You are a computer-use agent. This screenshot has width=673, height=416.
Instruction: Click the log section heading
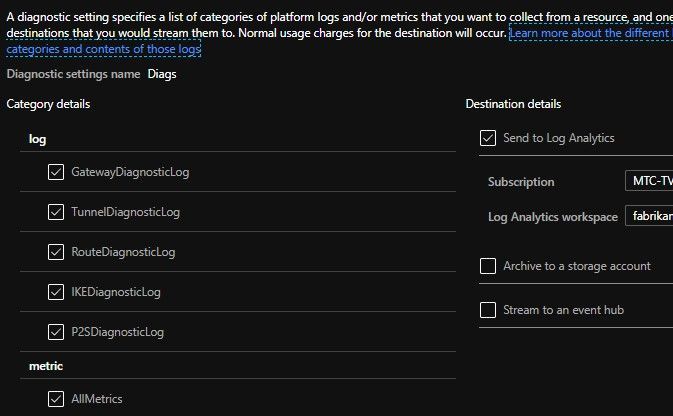click(x=37, y=139)
